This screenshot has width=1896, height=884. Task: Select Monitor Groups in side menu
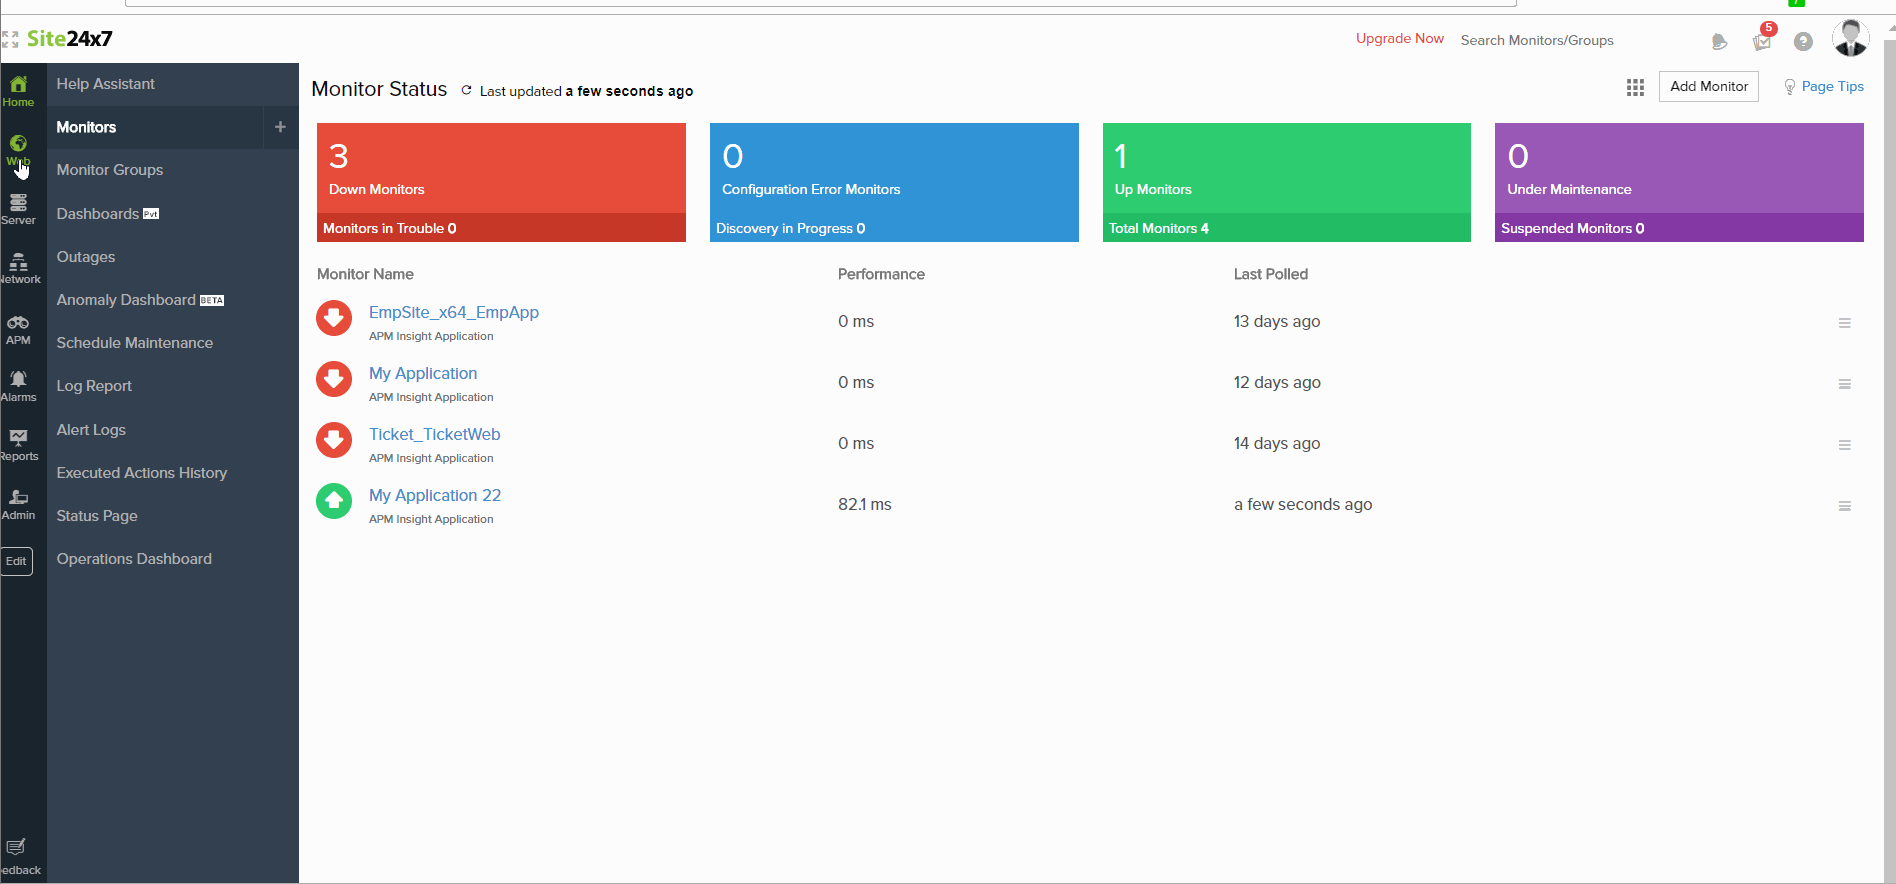pyautogui.click(x=110, y=170)
